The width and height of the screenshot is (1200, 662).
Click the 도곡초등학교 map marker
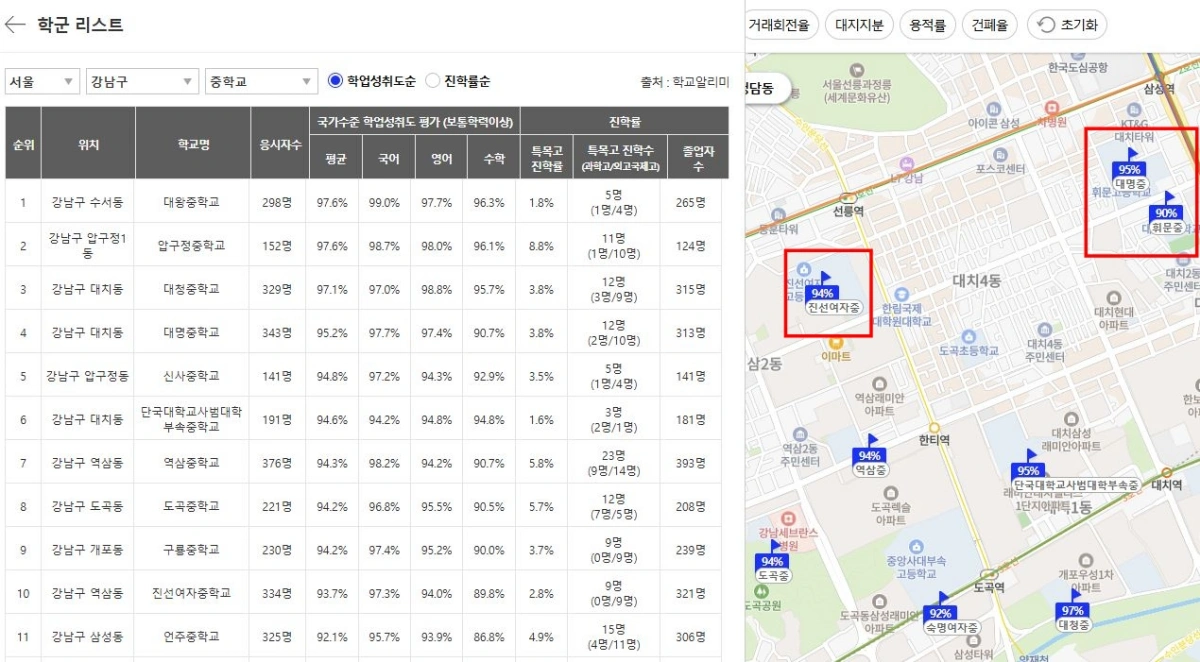point(969,337)
